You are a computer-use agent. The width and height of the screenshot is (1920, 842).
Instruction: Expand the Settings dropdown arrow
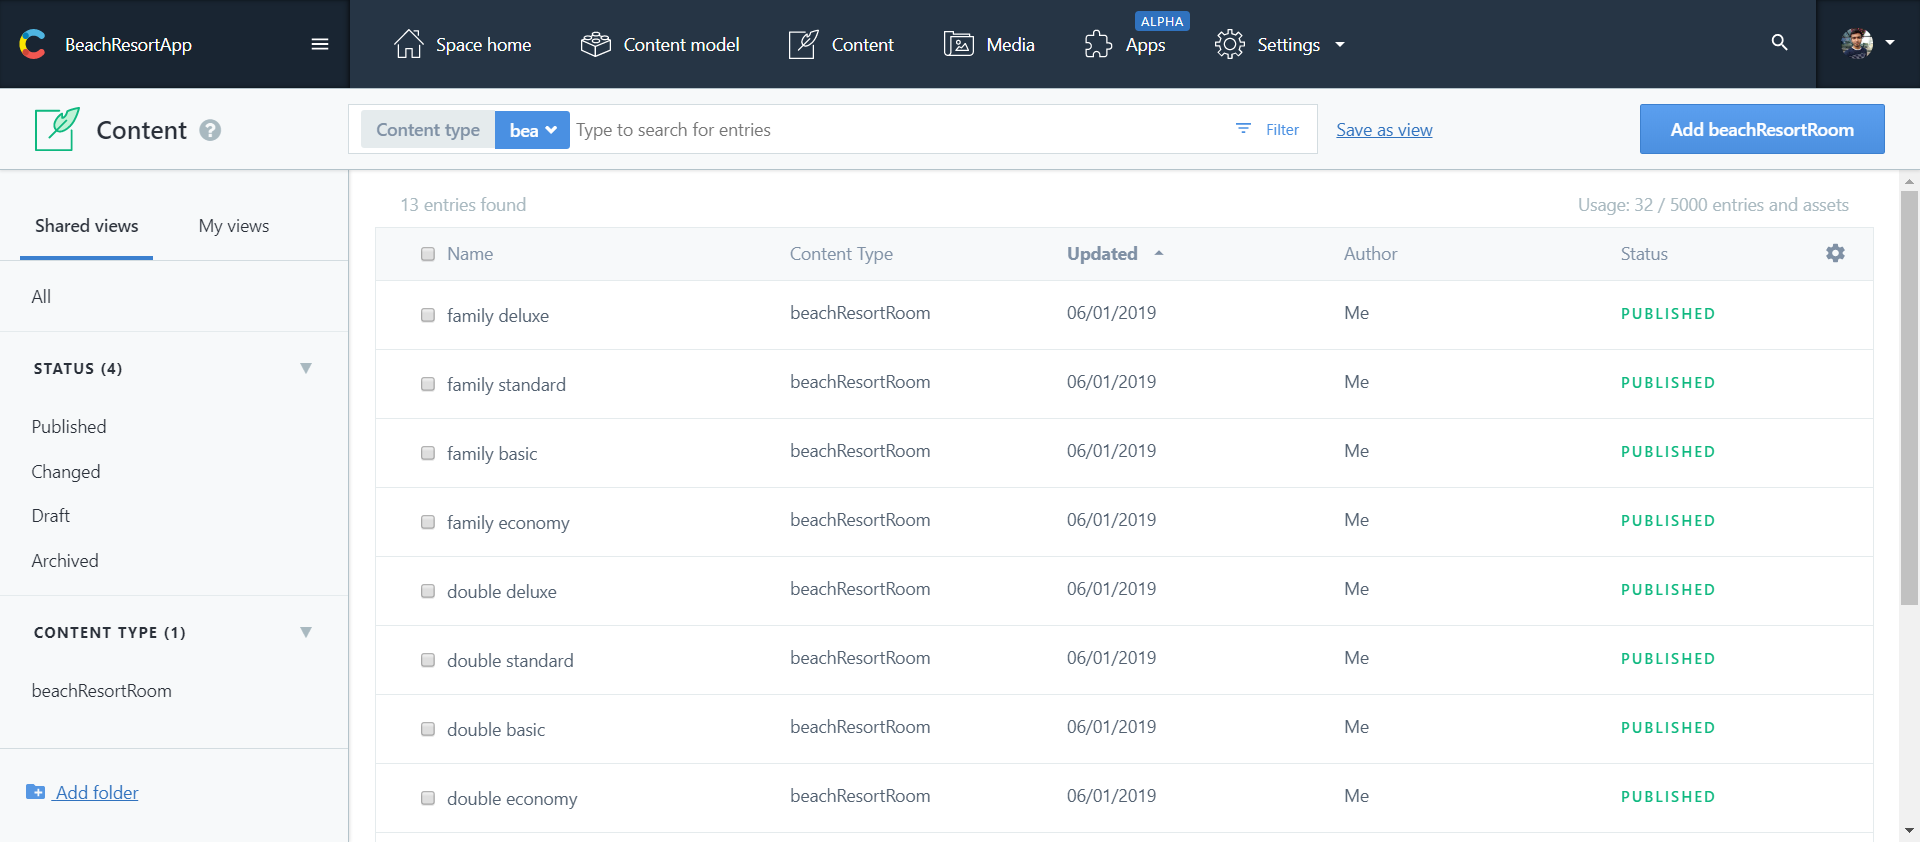click(x=1340, y=44)
